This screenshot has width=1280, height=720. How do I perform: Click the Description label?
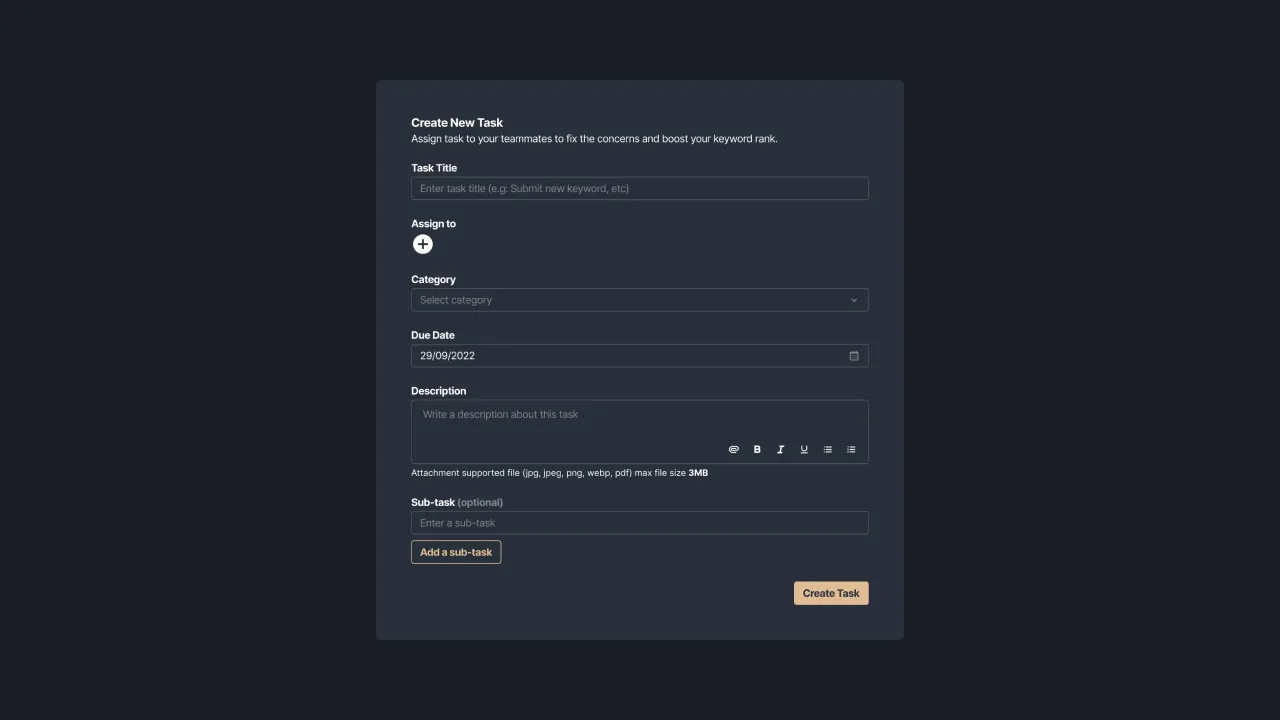tap(438, 391)
